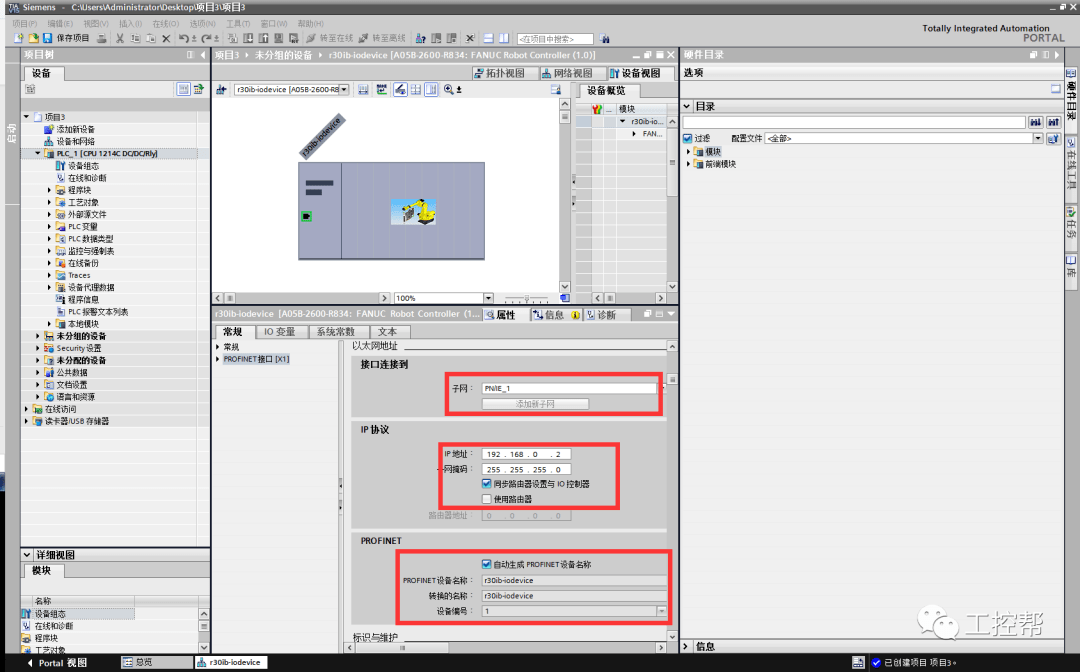Select PROFINET 接口 [X1] in properties navigation
Viewport: 1080px width, 672px height.
tap(256, 359)
